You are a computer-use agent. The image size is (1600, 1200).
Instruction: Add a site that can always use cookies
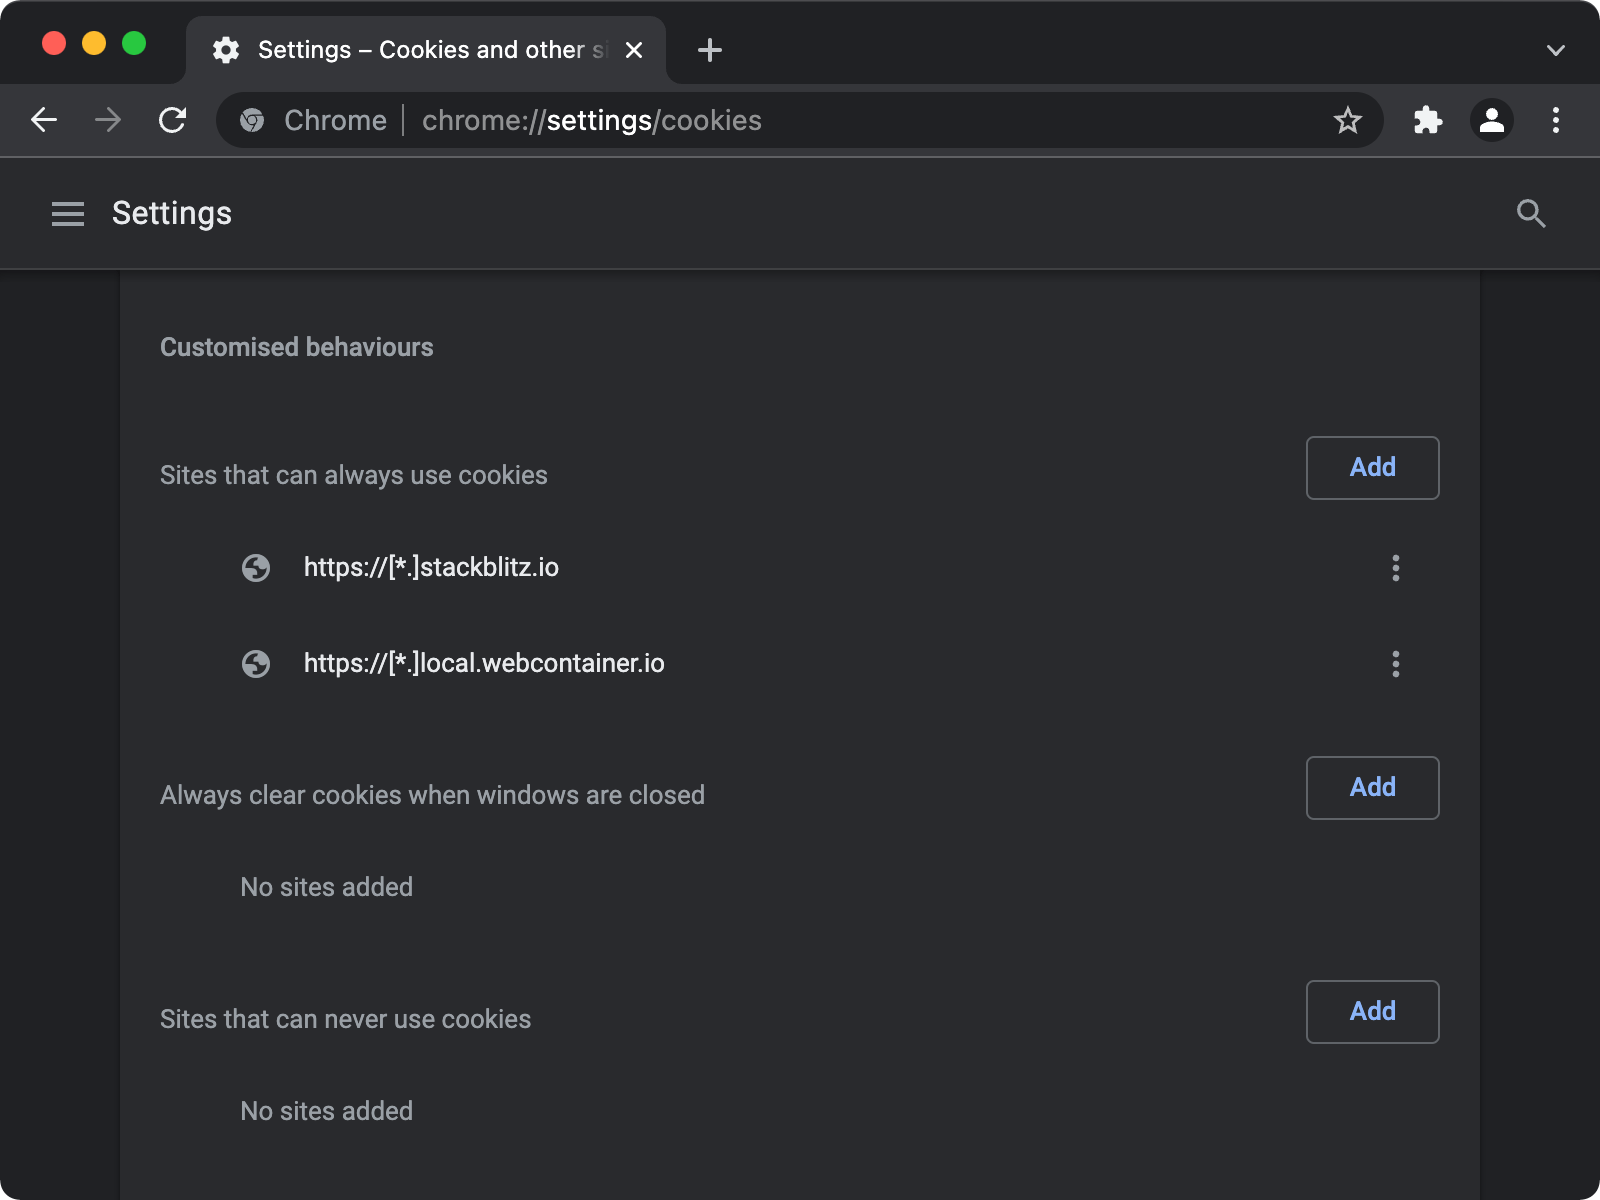[1372, 467]
